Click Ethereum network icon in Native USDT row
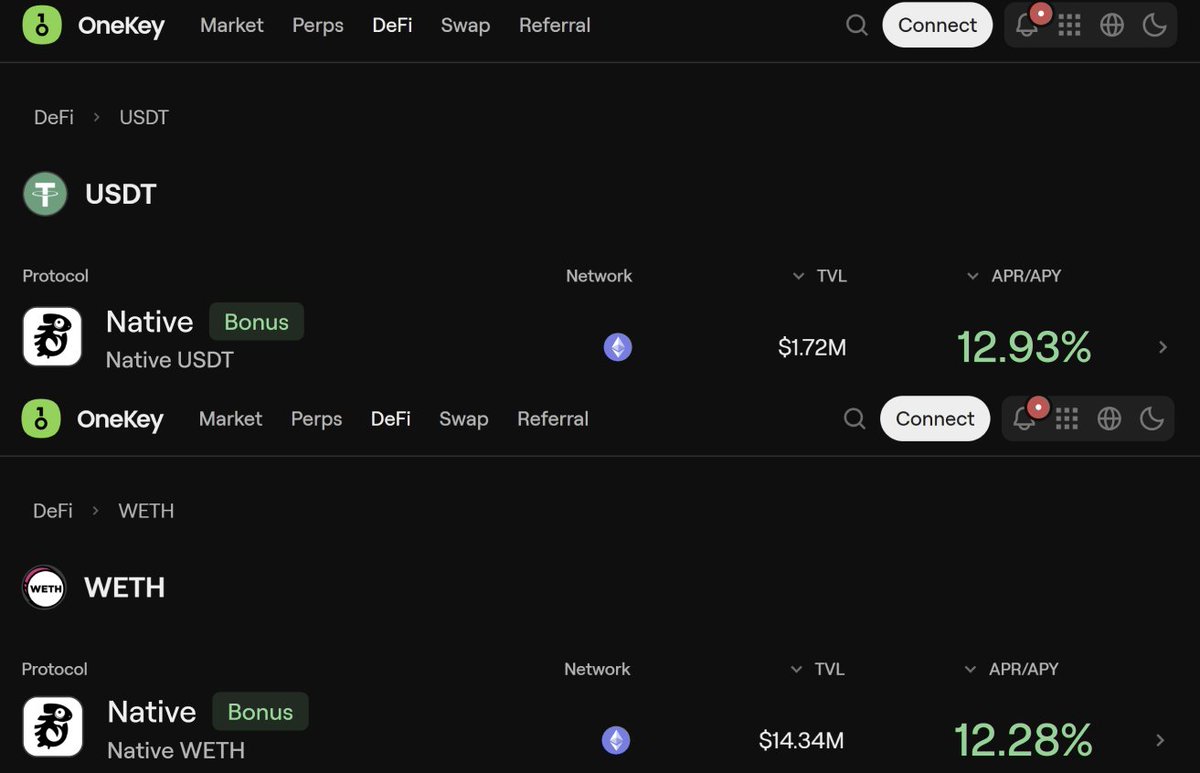This screenshot has height=773, width=1200. tap(618, 347)
